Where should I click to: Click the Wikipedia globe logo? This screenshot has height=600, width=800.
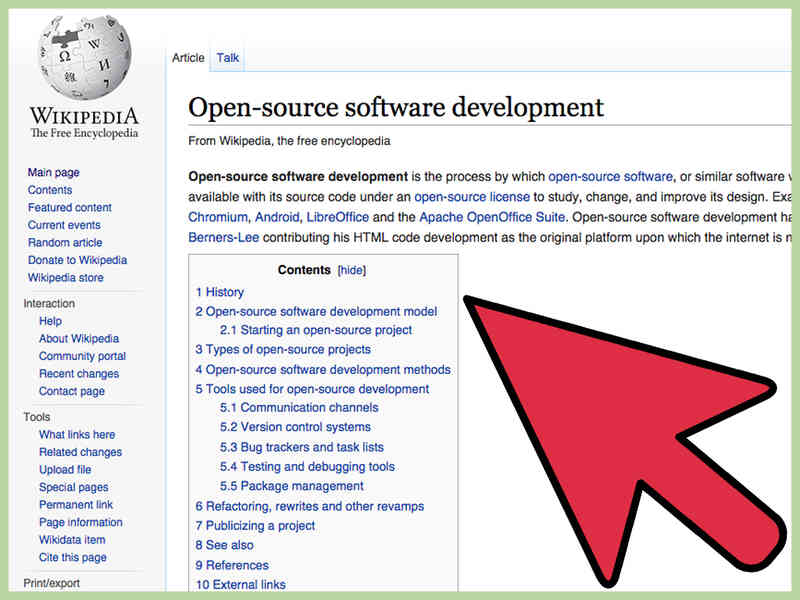point(84,57)
